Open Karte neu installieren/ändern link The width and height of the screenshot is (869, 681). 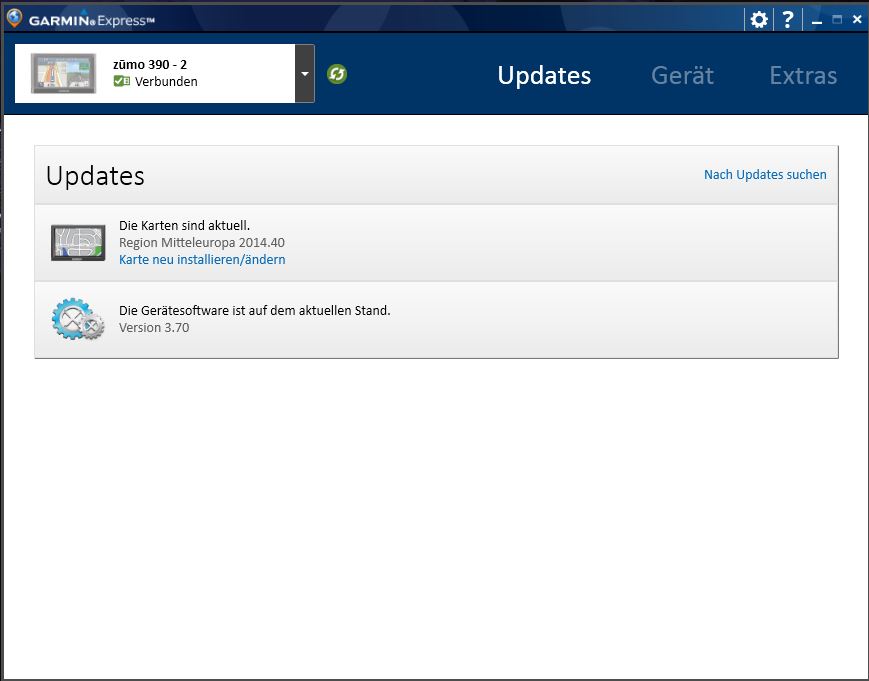point(202,259)
